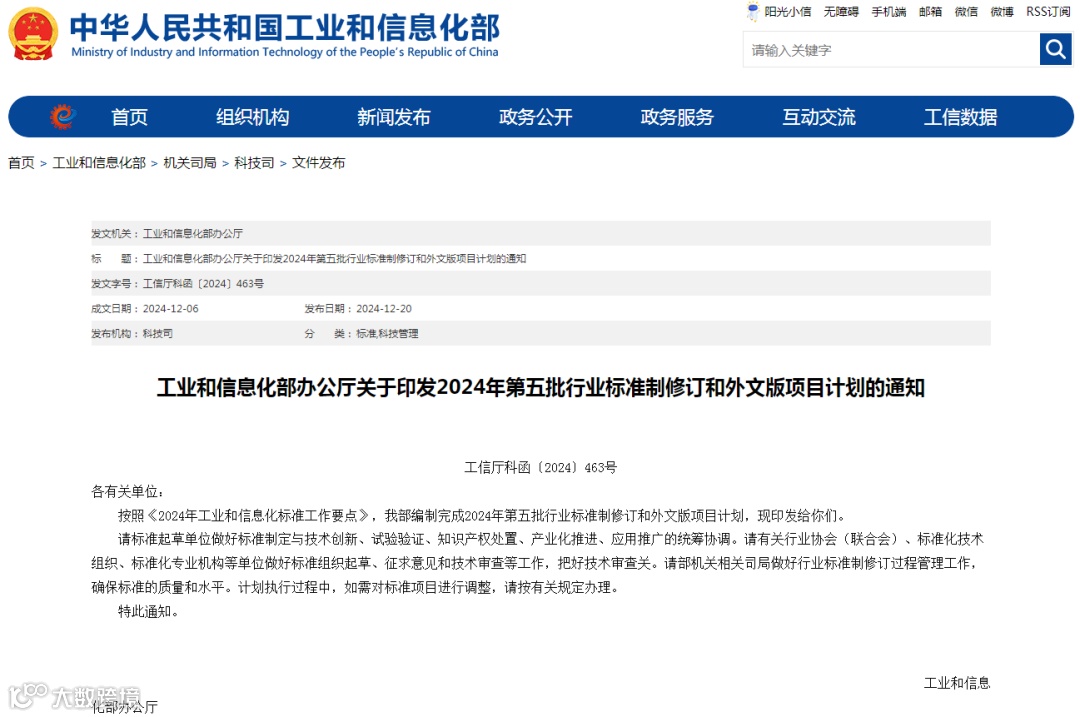Click the bold article headline
Screen dimensions: 1080x717
pos(541,388)
